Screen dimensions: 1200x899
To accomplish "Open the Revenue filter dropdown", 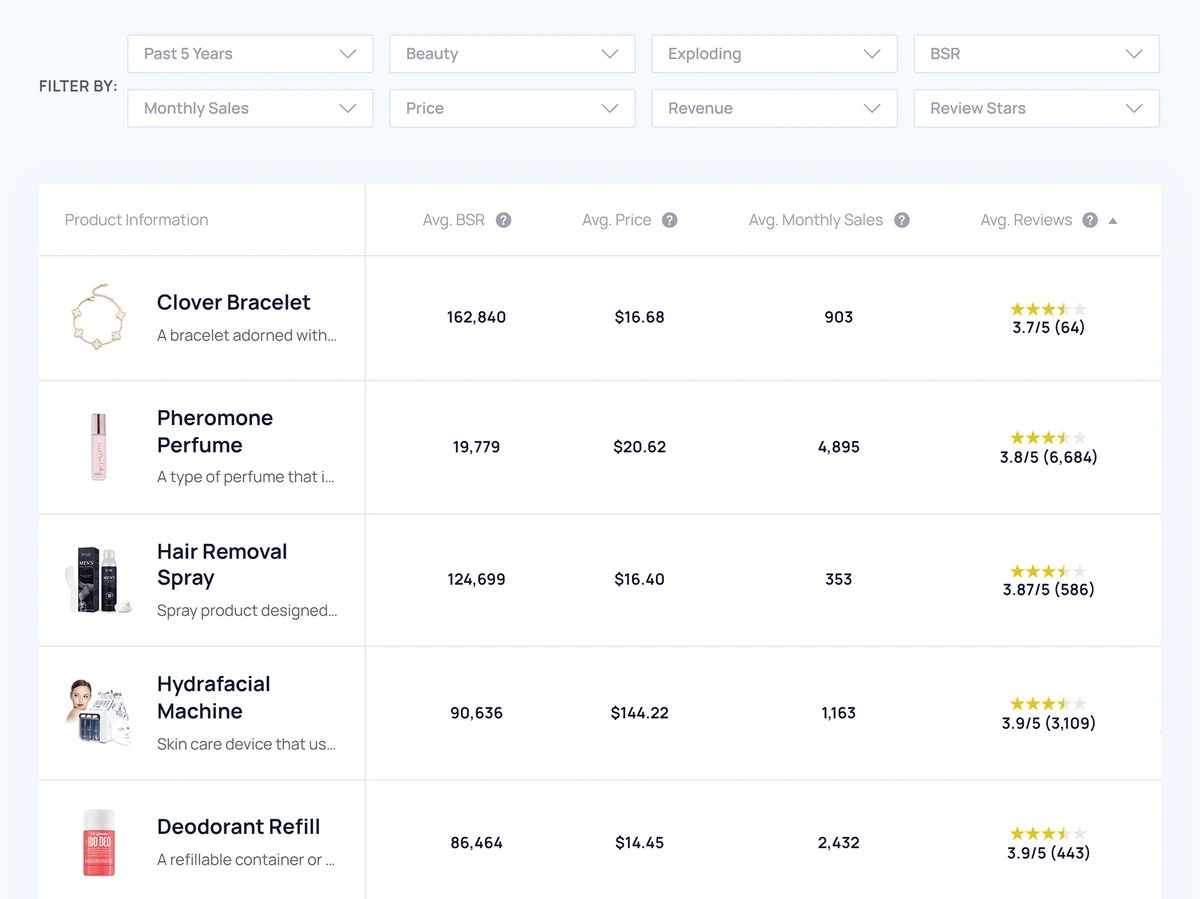I will [x=774, y=108].
